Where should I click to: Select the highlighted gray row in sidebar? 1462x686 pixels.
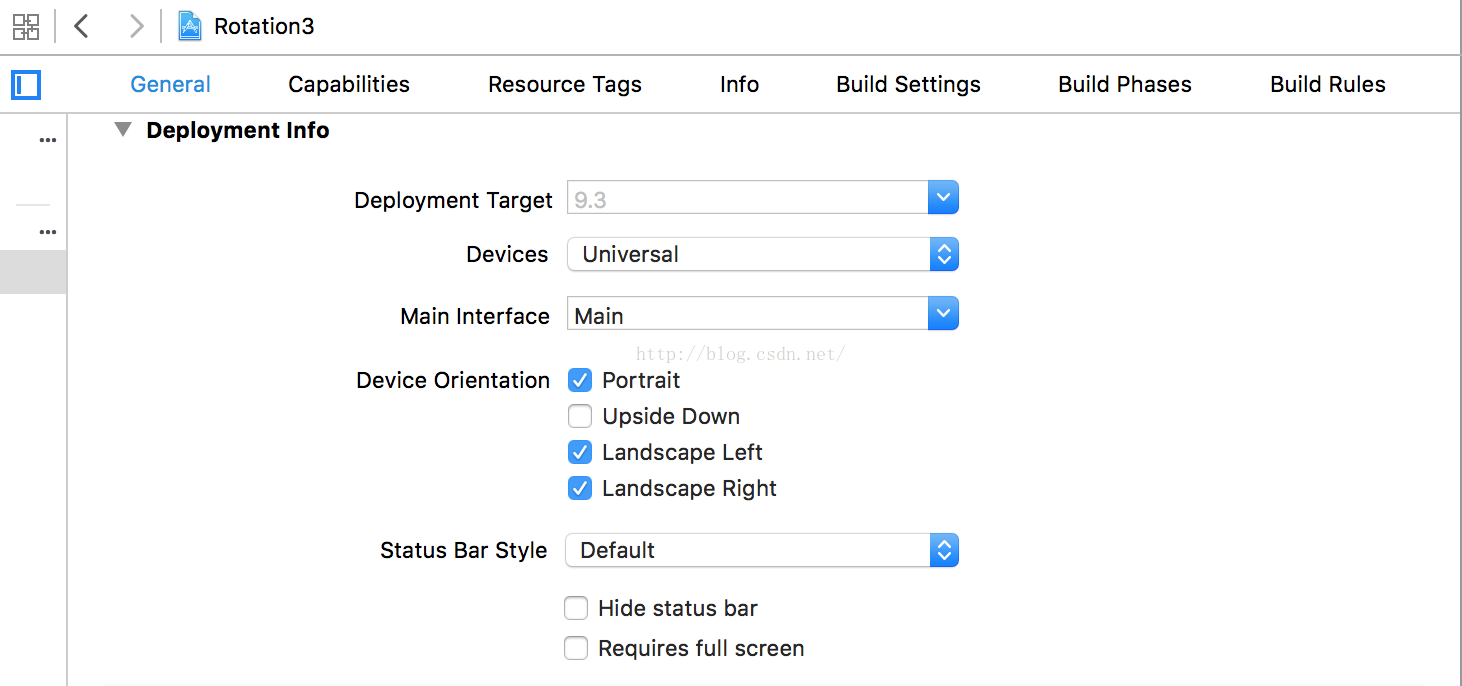click(x=33, y=272)
